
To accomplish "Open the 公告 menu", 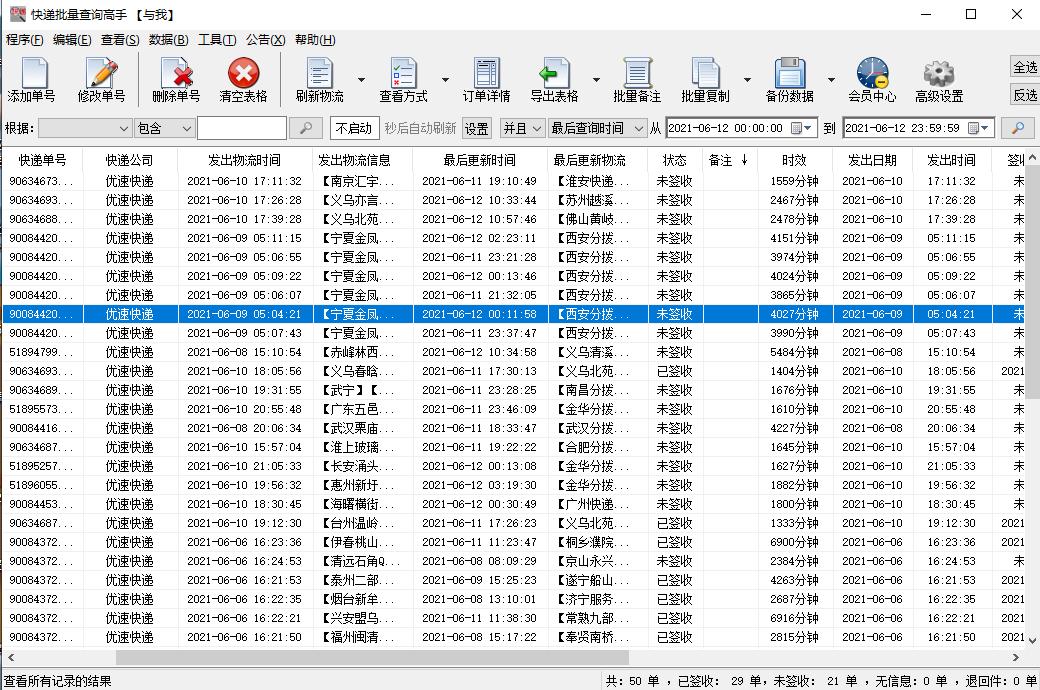I will [x=263, y=40].
